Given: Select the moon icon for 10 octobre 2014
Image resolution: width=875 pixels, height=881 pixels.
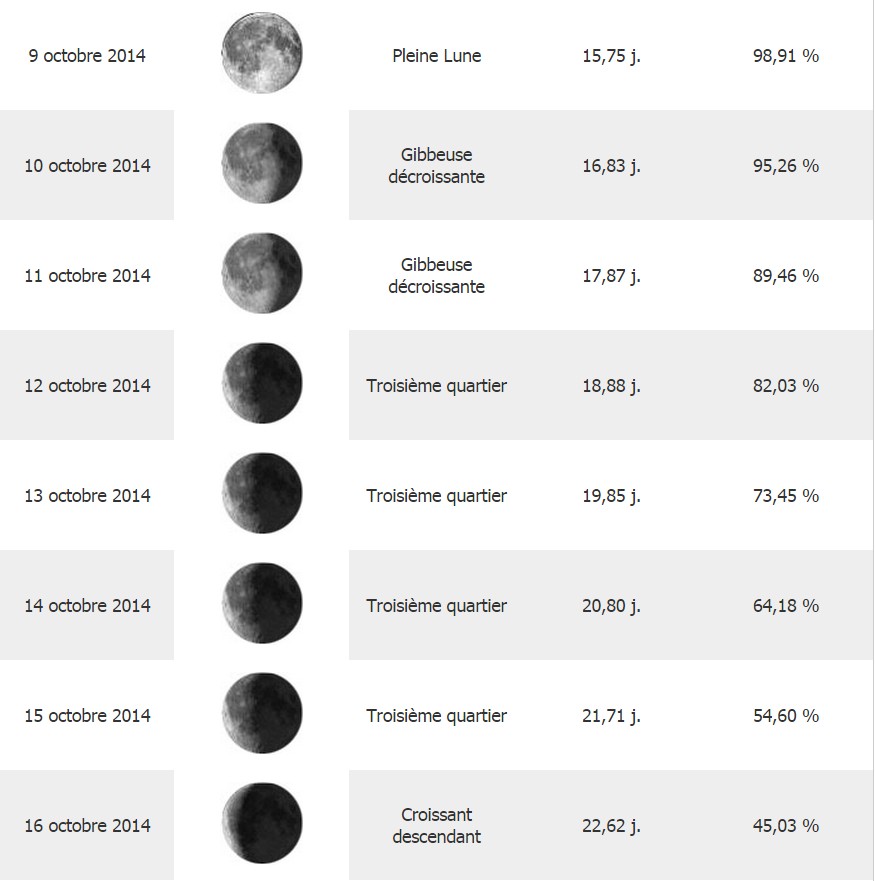Looking at the screenshot, I should tap(262, 163).
